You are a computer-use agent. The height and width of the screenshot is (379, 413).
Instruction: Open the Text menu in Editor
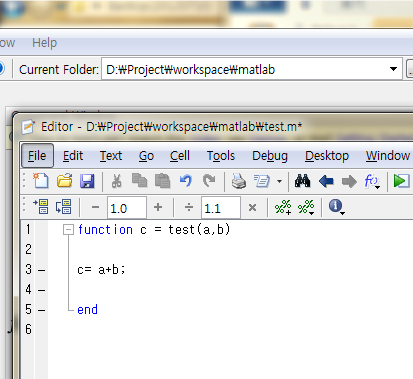click(111, 156)
